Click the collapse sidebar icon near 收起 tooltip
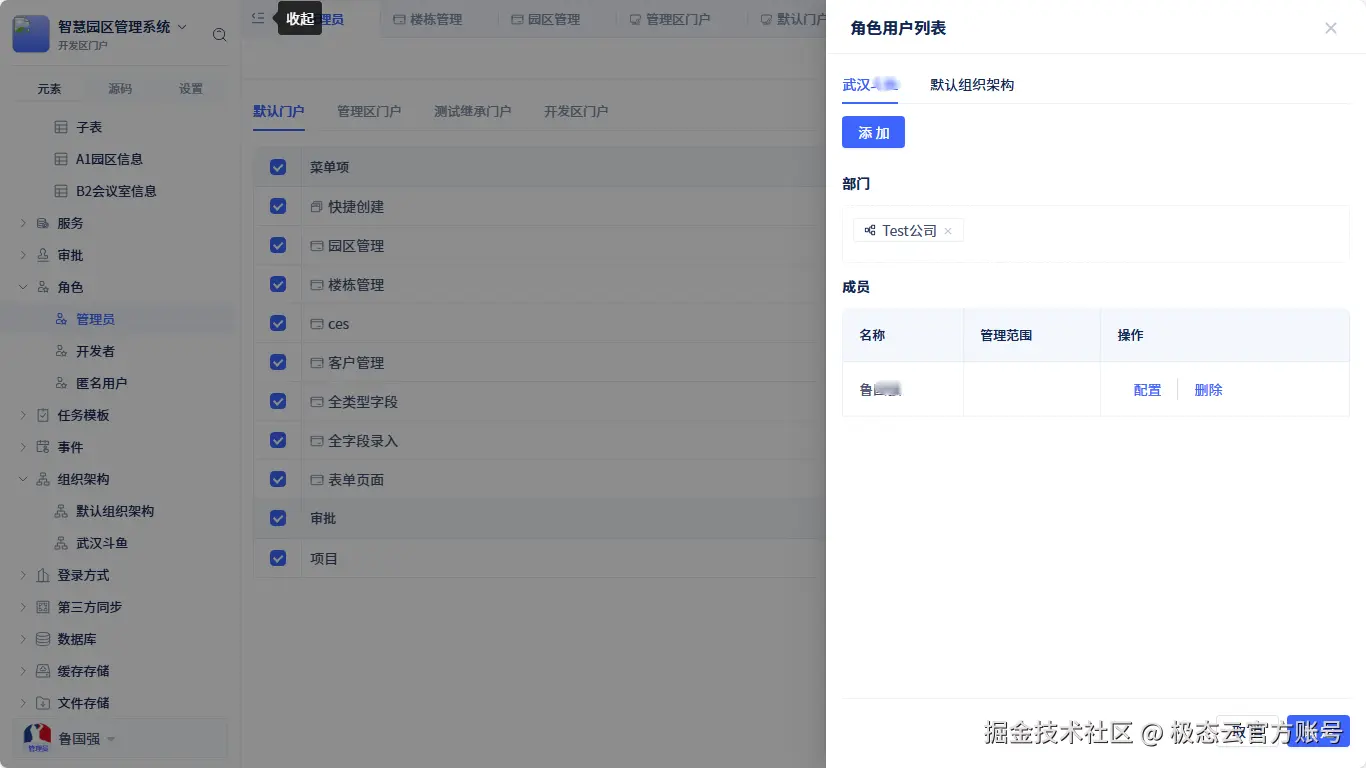Viewport: 1366px width, 768px height. pyautogui.click(x=258, y=18)
